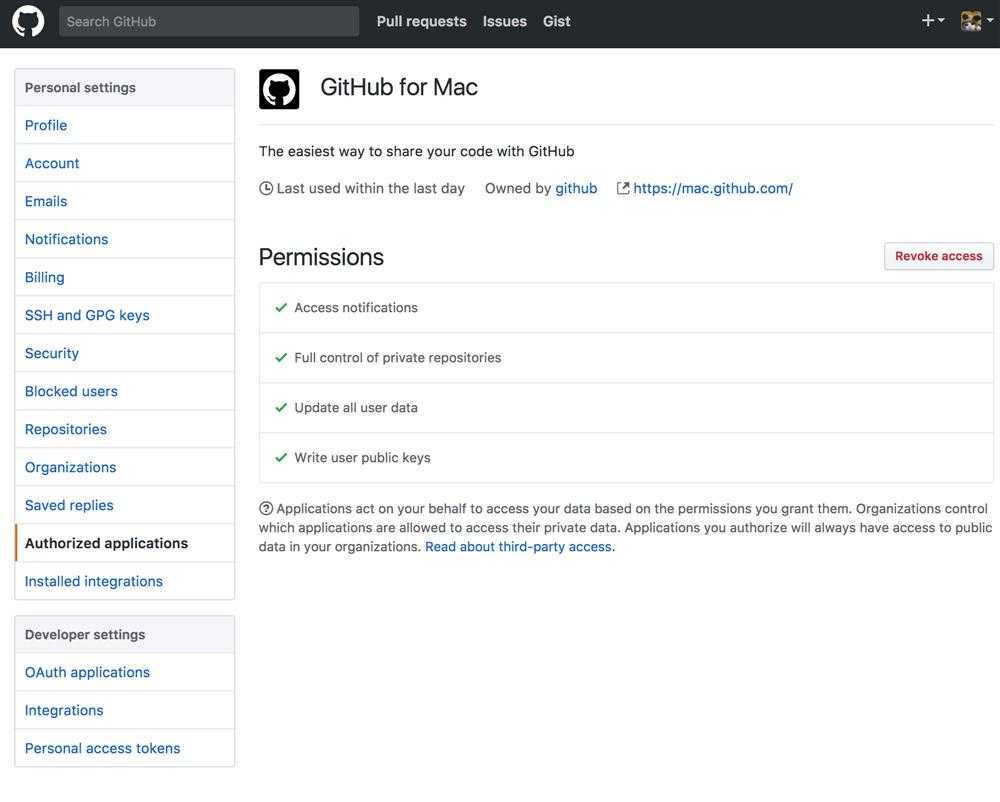Click the Write user public keys text
The height and width of the screenshot is (802, 1000).
coord(362,457)
